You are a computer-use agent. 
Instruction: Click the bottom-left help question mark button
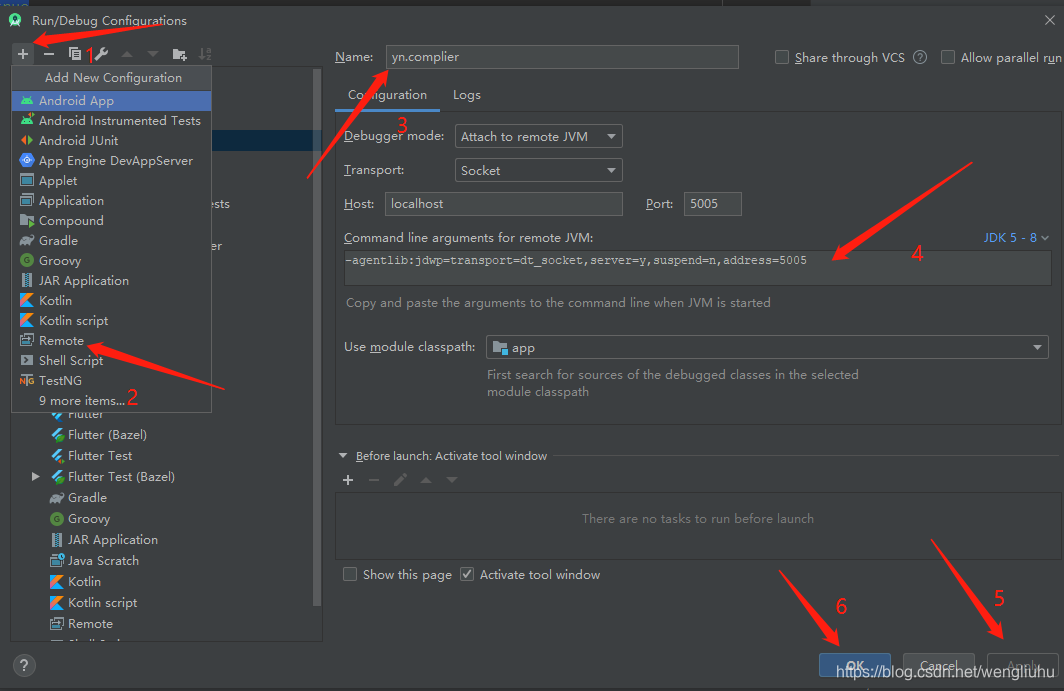(x=24, y=665)
